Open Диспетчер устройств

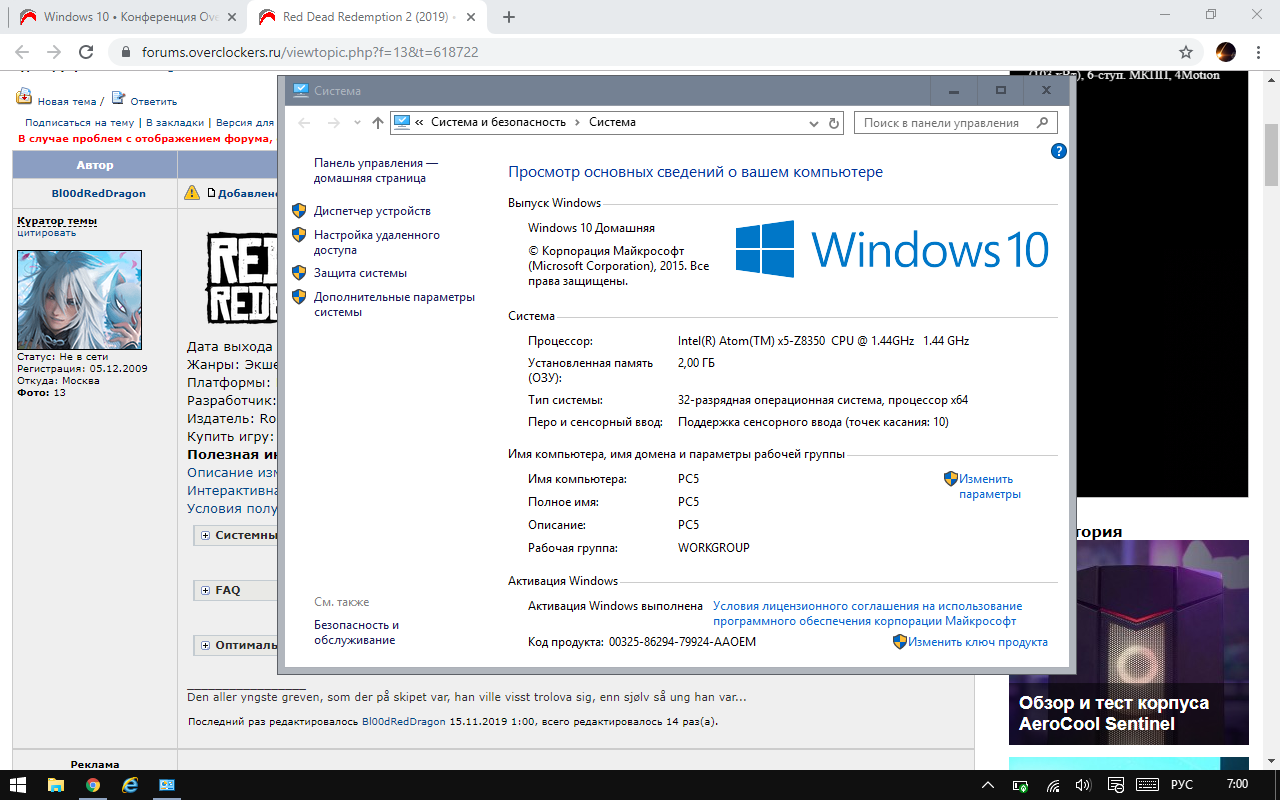[372, 211]
